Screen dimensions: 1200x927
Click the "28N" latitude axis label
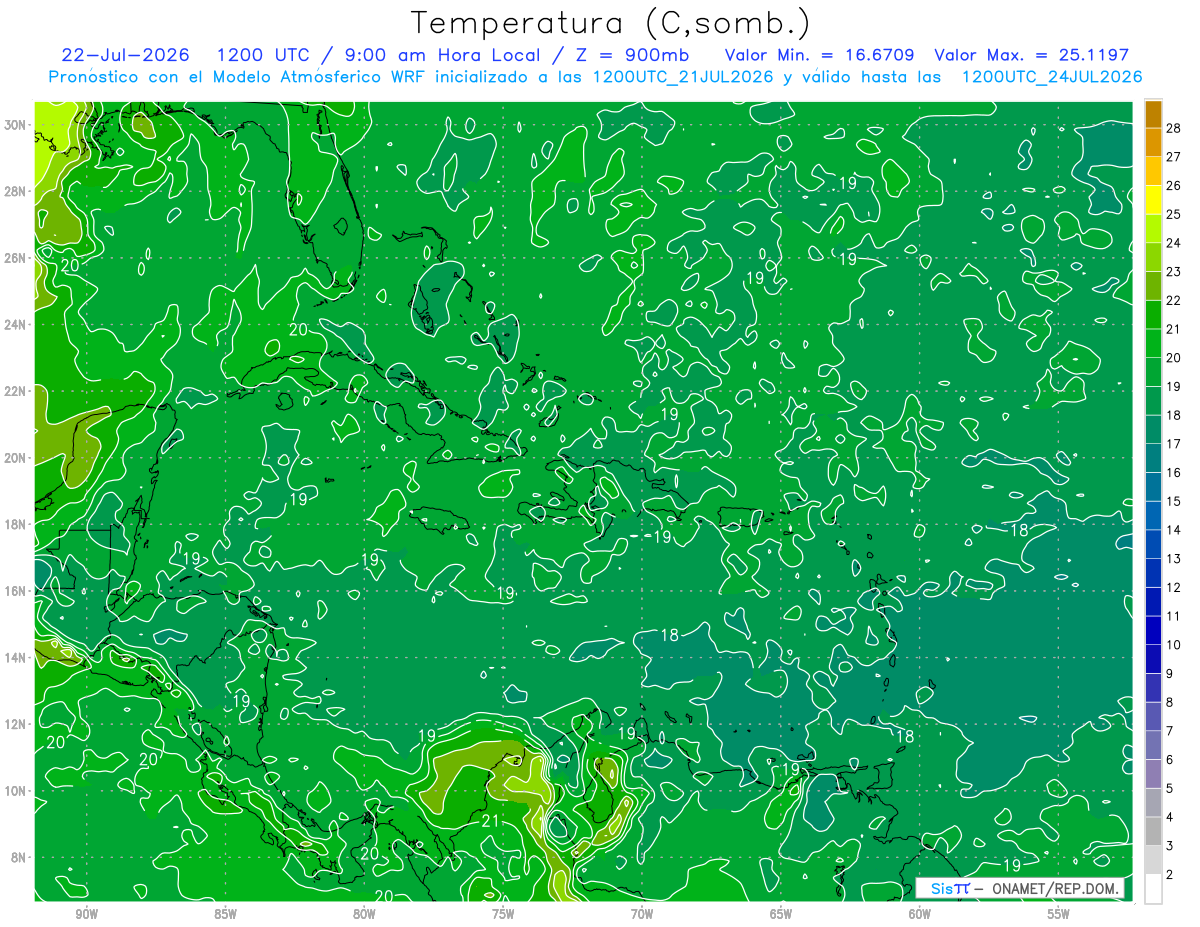pyautogui.click(x=17, y=191)
